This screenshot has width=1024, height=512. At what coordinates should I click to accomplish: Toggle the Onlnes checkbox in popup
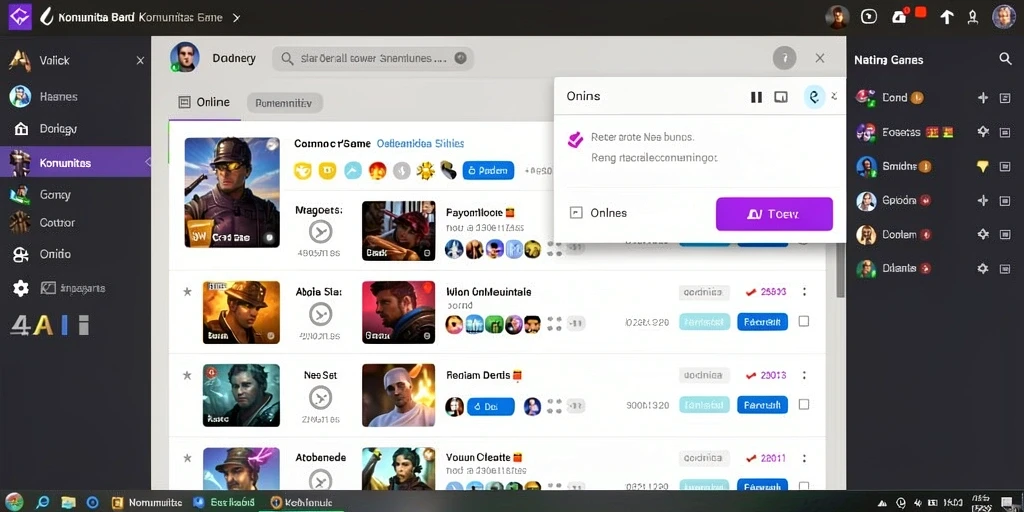pos(576,213)
